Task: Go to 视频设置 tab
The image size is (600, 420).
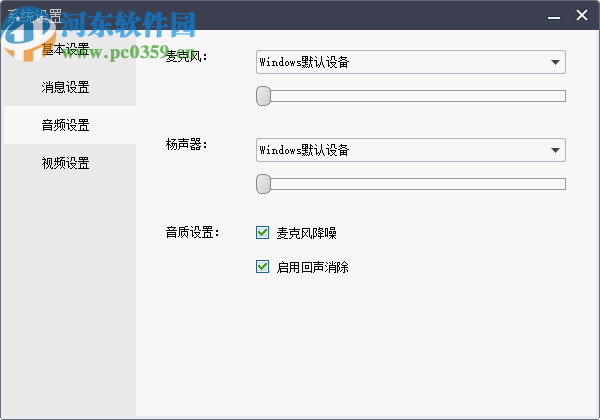Action: 70,163
